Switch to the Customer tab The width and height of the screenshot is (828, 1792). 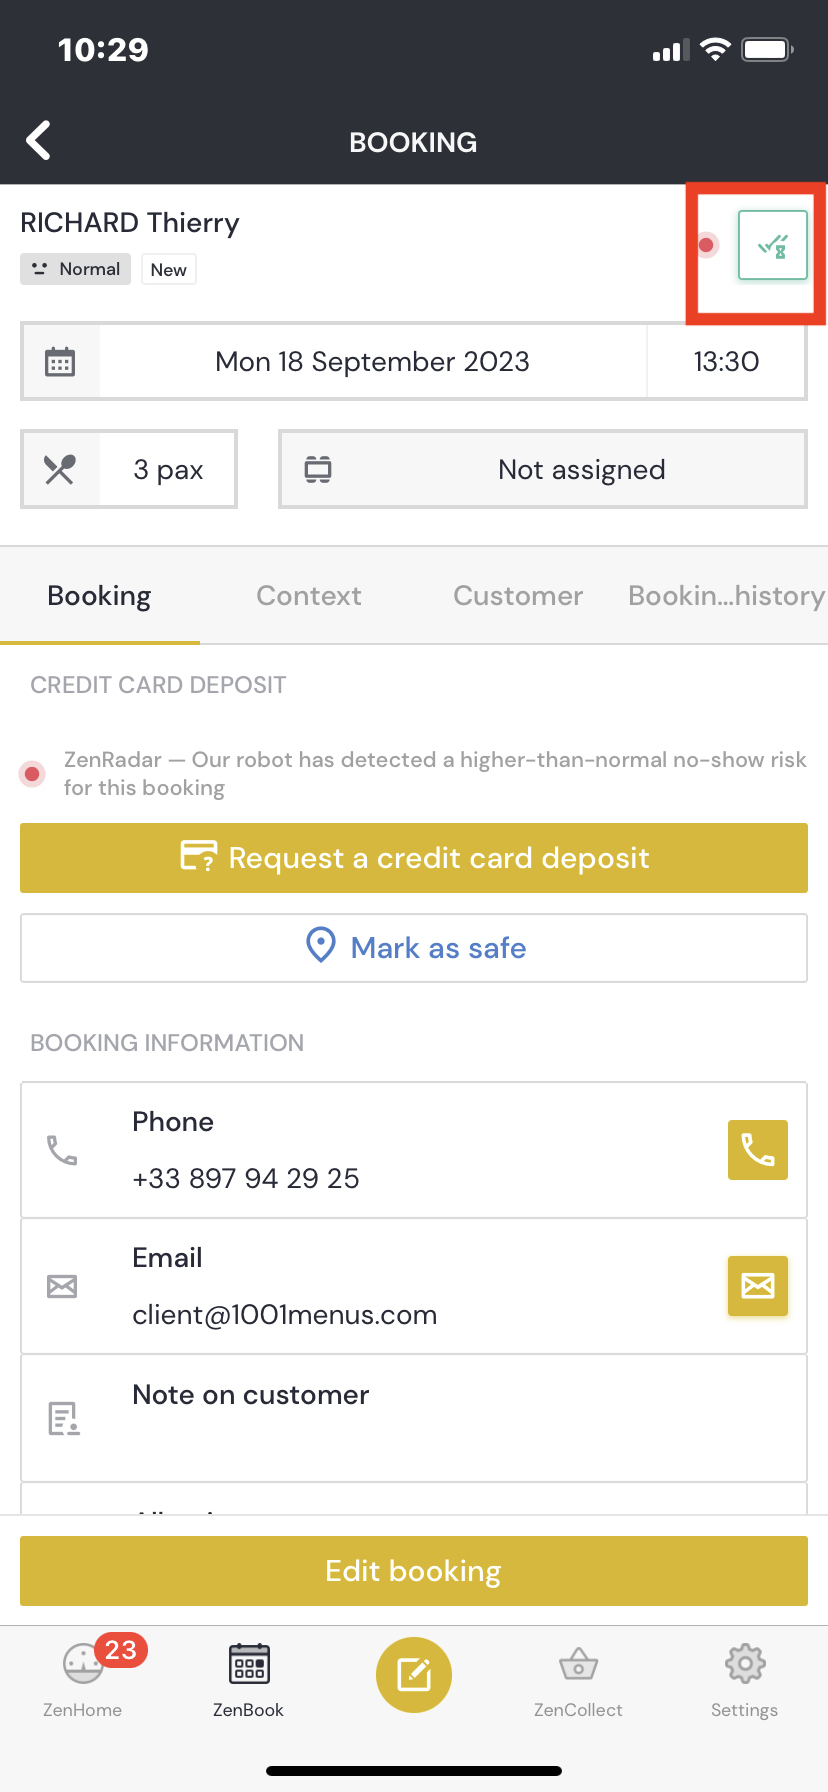pos(518,596)
